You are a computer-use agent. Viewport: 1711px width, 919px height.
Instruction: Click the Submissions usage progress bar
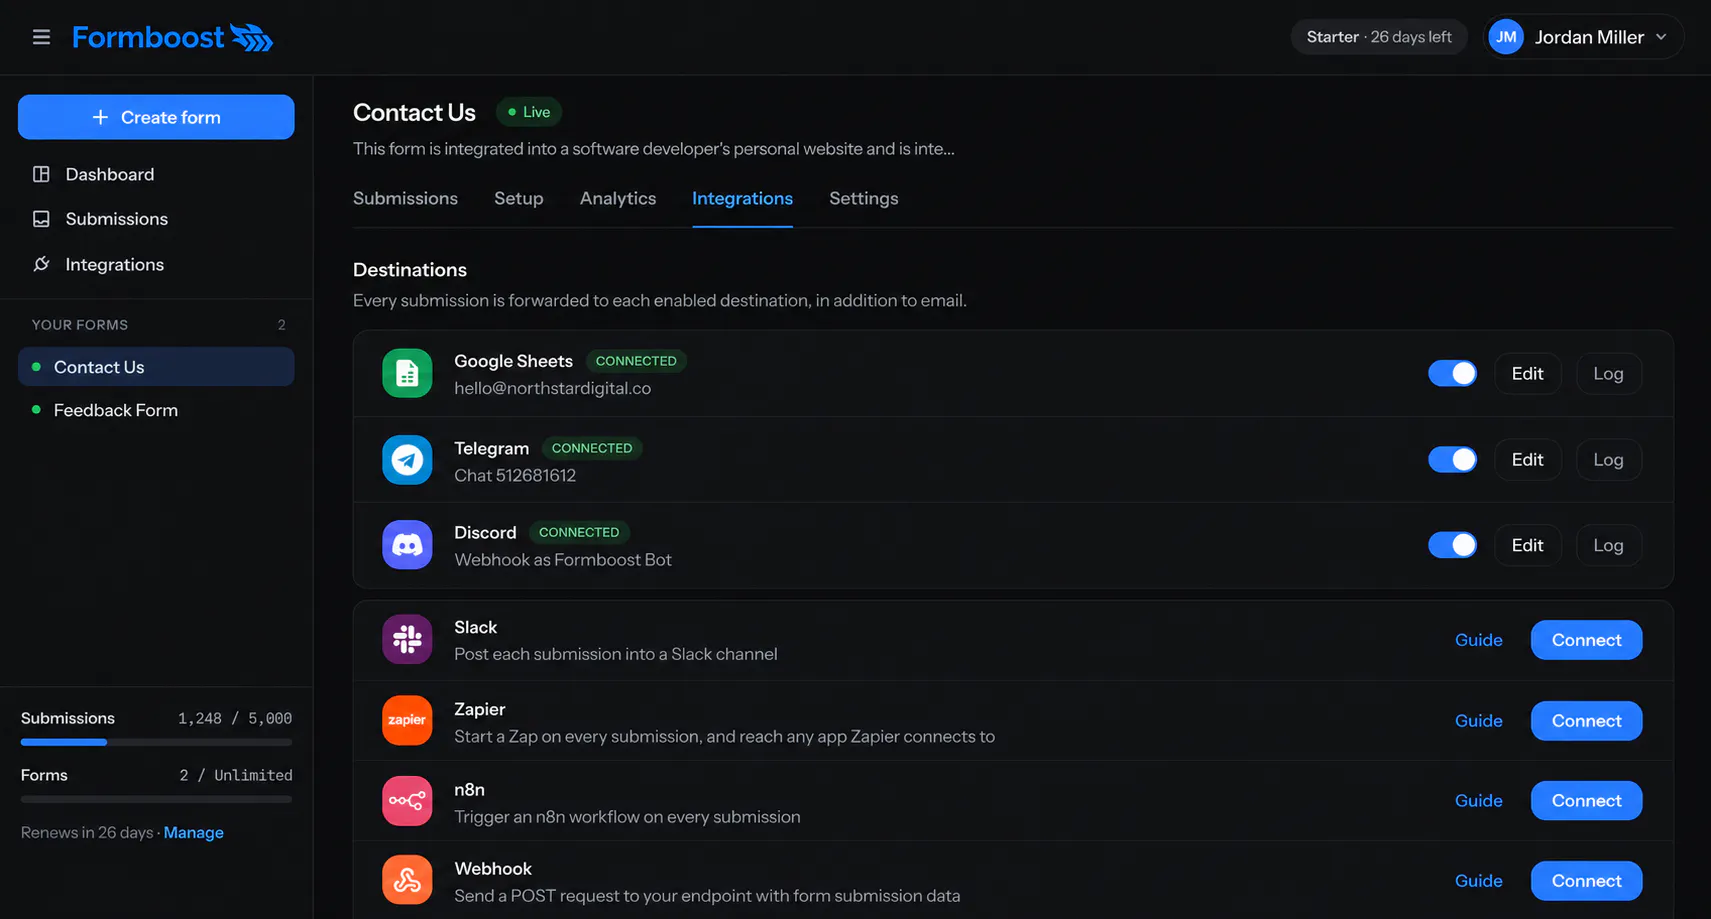[156, 742]
